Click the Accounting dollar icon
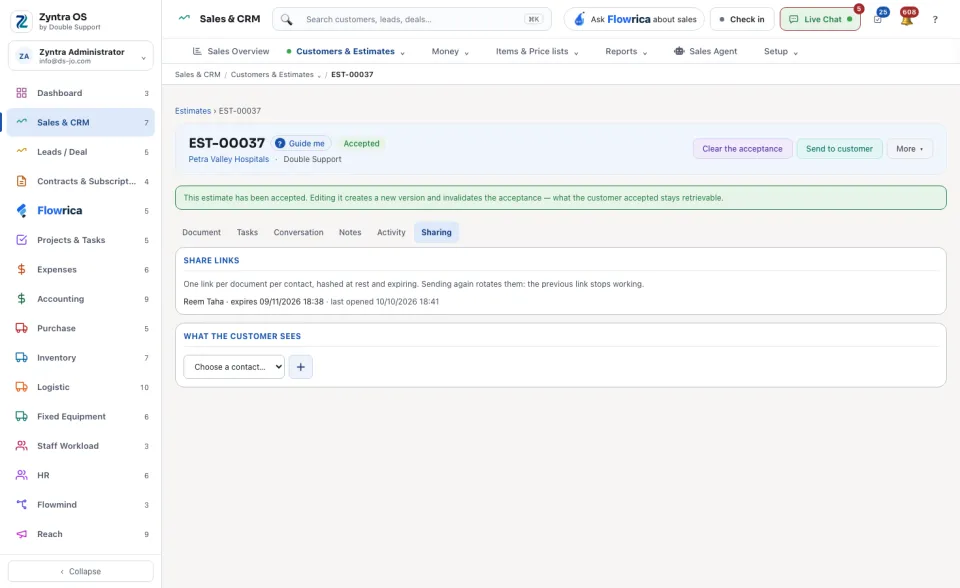This screenshot has height=588, width=960. pyautogui.click(x=21, y=299)
